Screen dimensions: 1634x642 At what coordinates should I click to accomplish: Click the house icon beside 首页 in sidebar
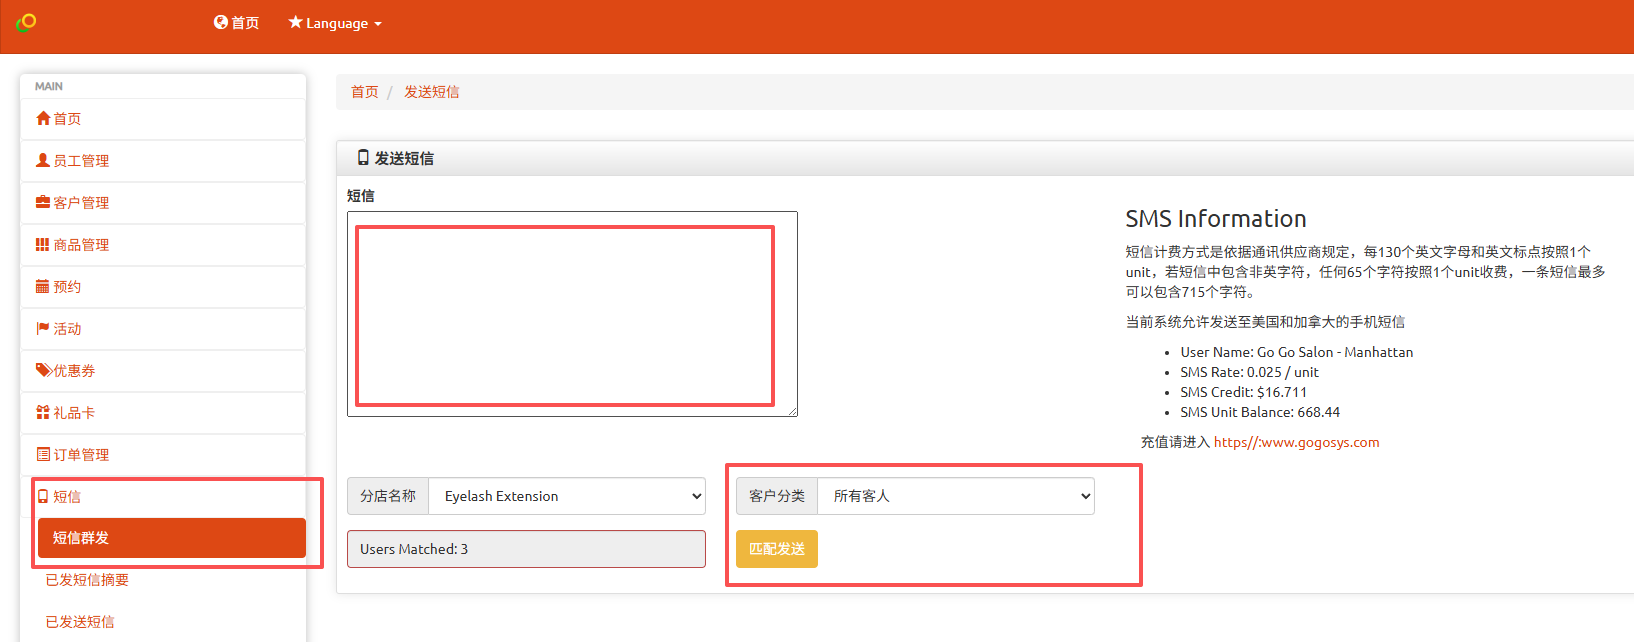coord(43,118)
